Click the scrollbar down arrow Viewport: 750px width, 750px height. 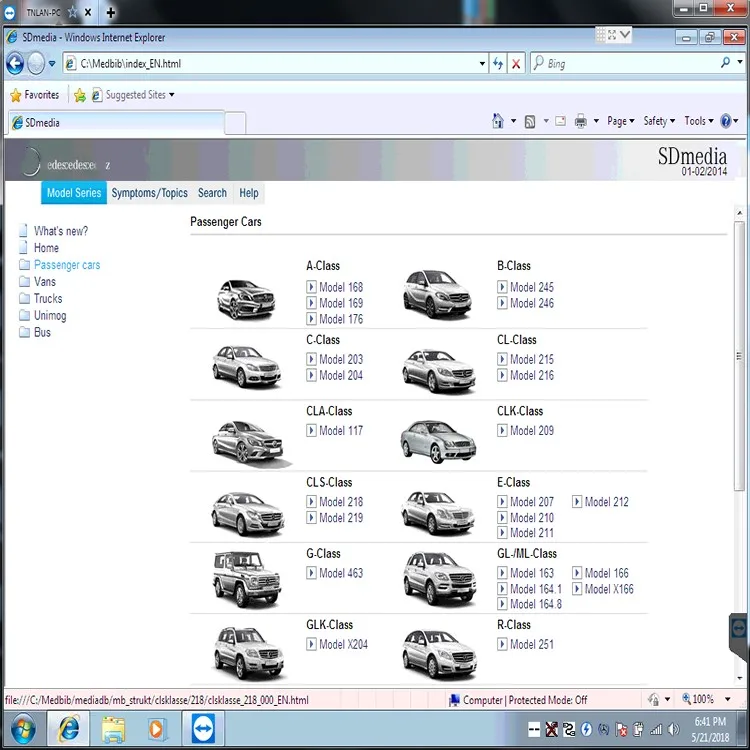click(739, 678)
